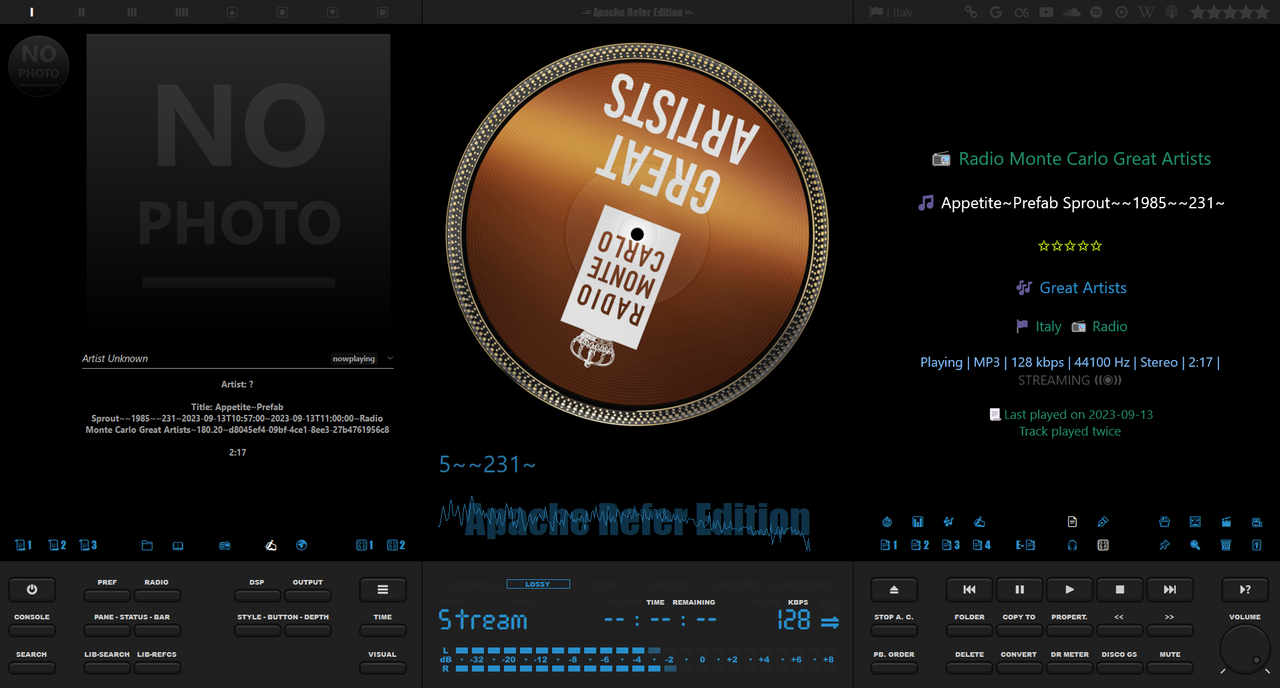
Task: Click the clapperboard icon in right toolbar
Action: pyautogui.click(x=1226, y=522)
